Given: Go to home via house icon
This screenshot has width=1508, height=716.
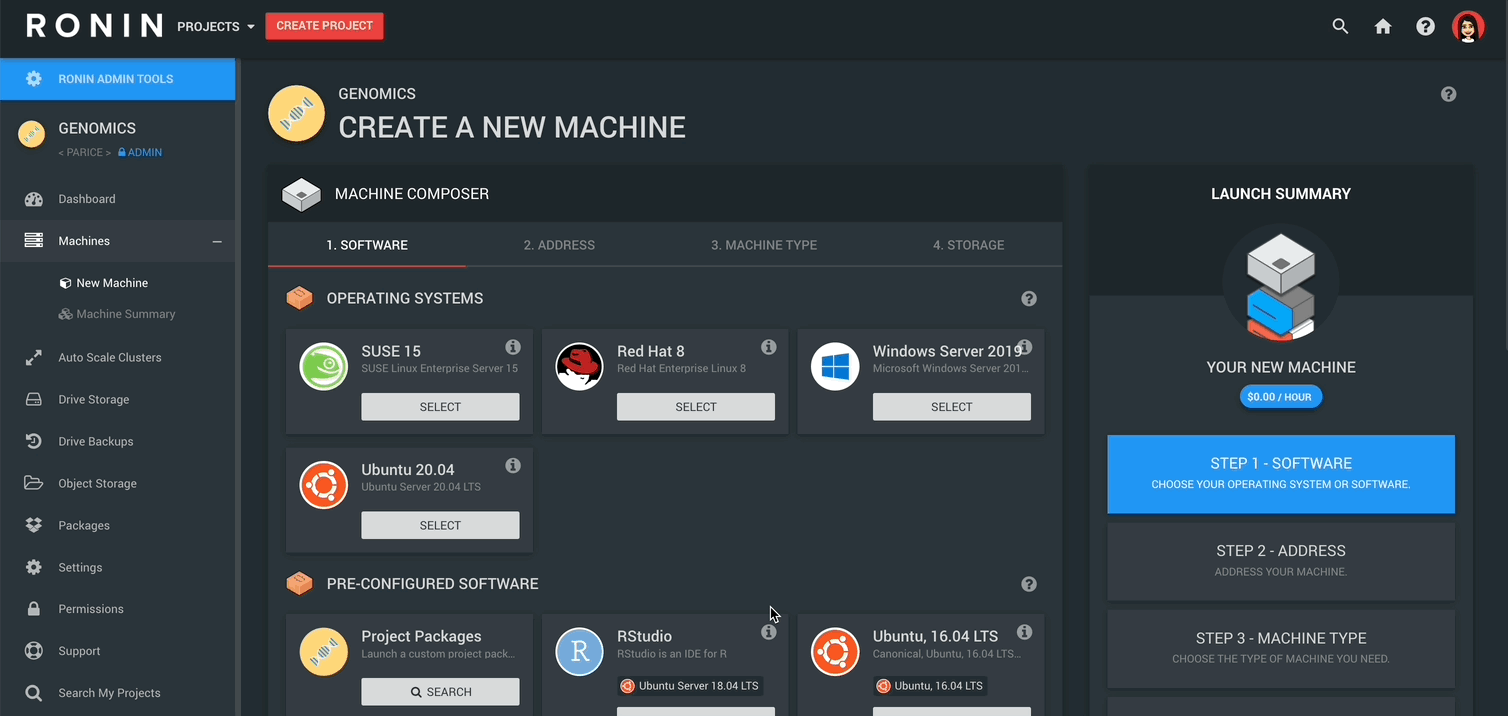Looking at the screenshot, I should point(1383,27).
